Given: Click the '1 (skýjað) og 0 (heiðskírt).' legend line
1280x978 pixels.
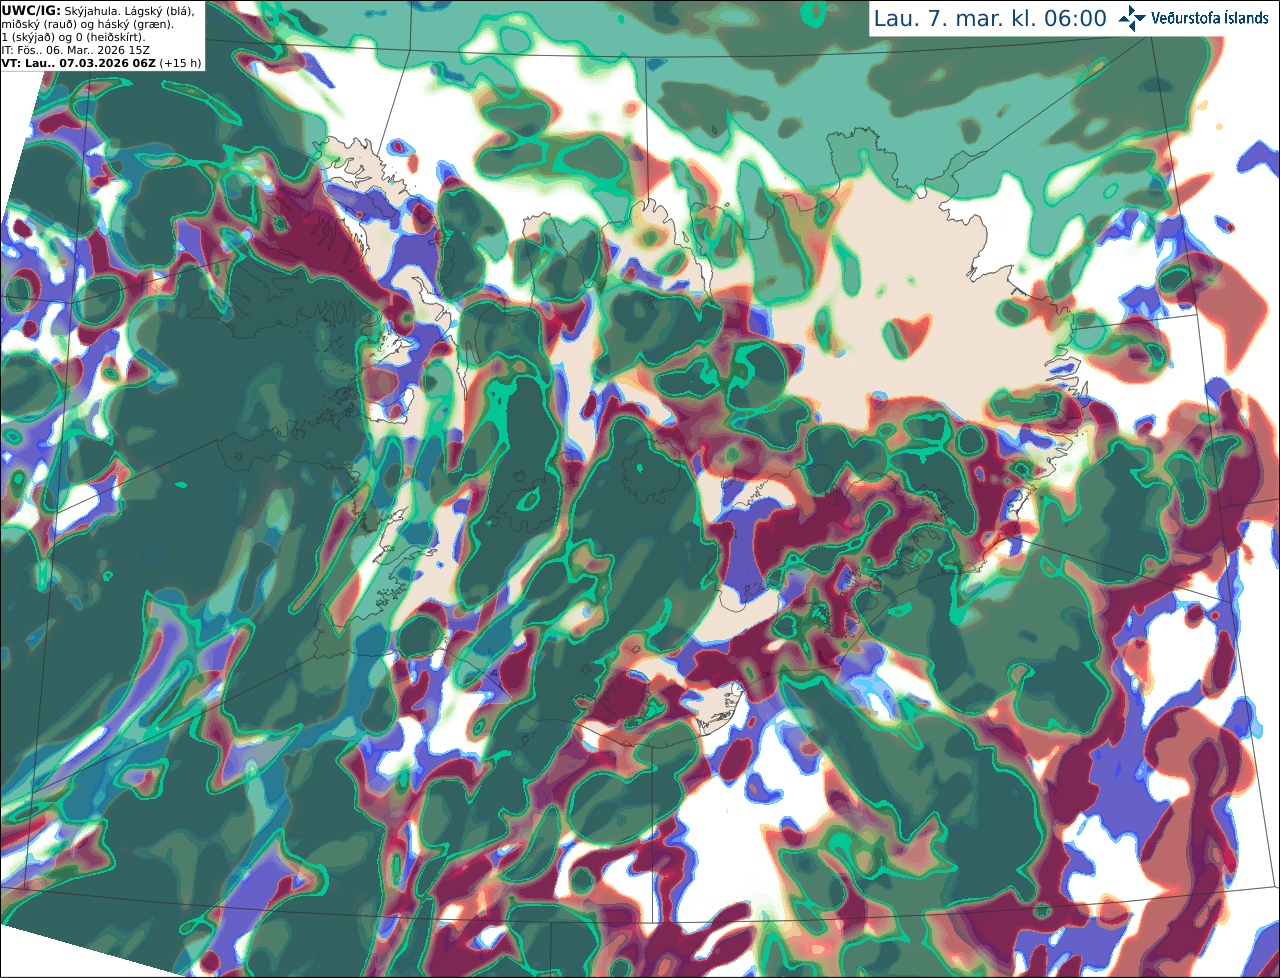Looking at the screenshot, I should pos(73,37).
